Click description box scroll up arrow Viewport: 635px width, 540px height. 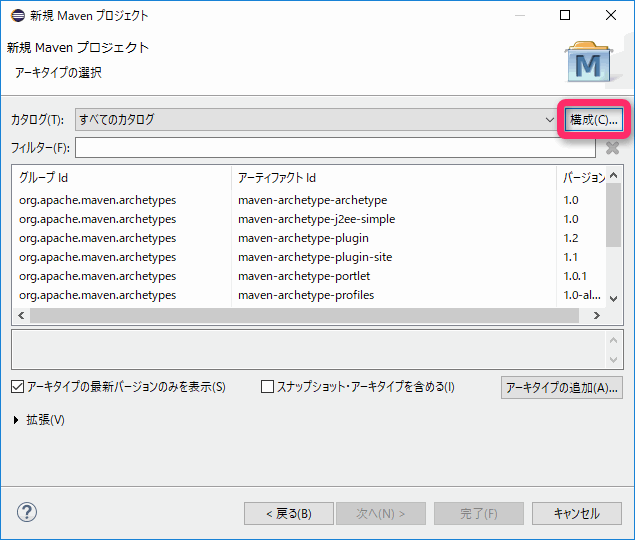coord(614,340)
